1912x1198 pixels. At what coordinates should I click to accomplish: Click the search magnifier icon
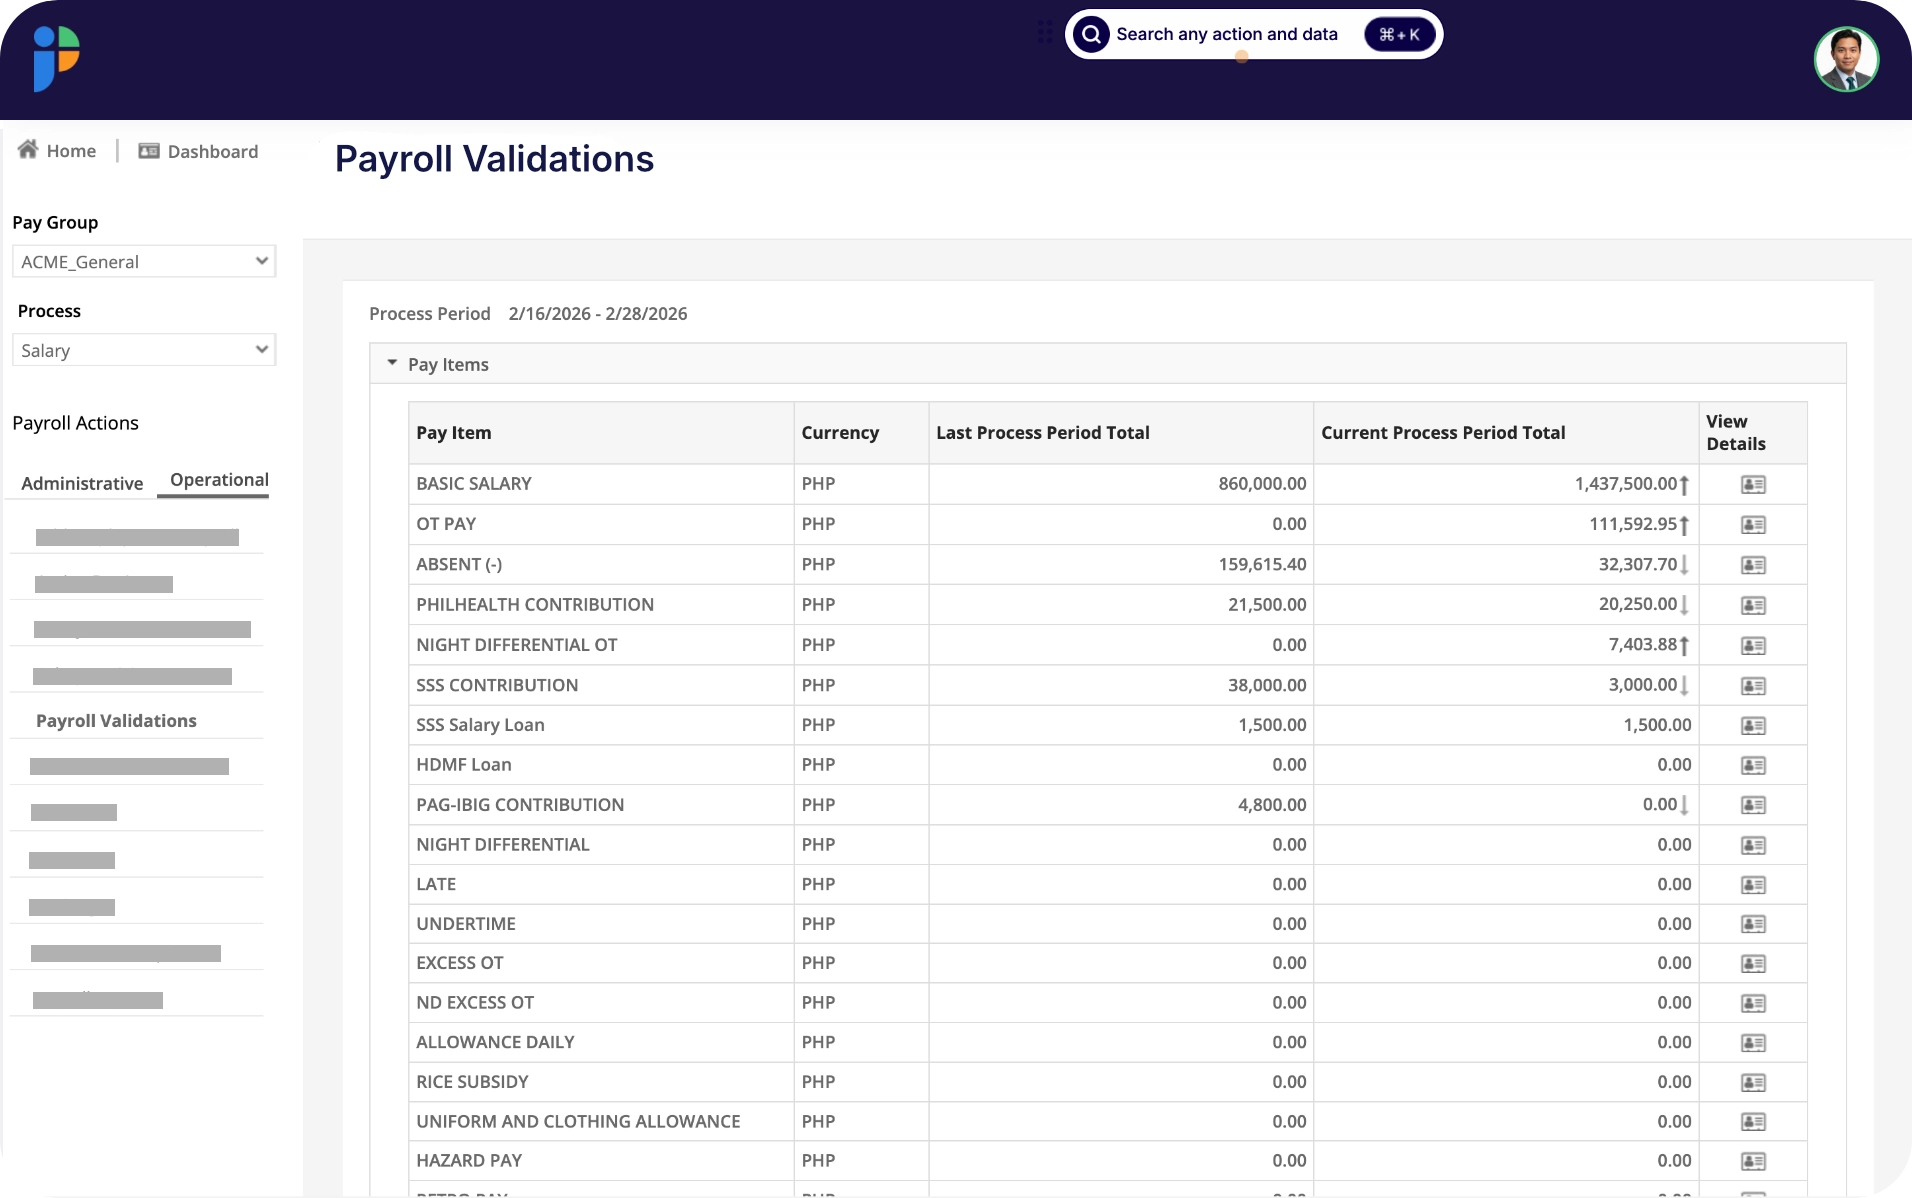(1091, 34)
